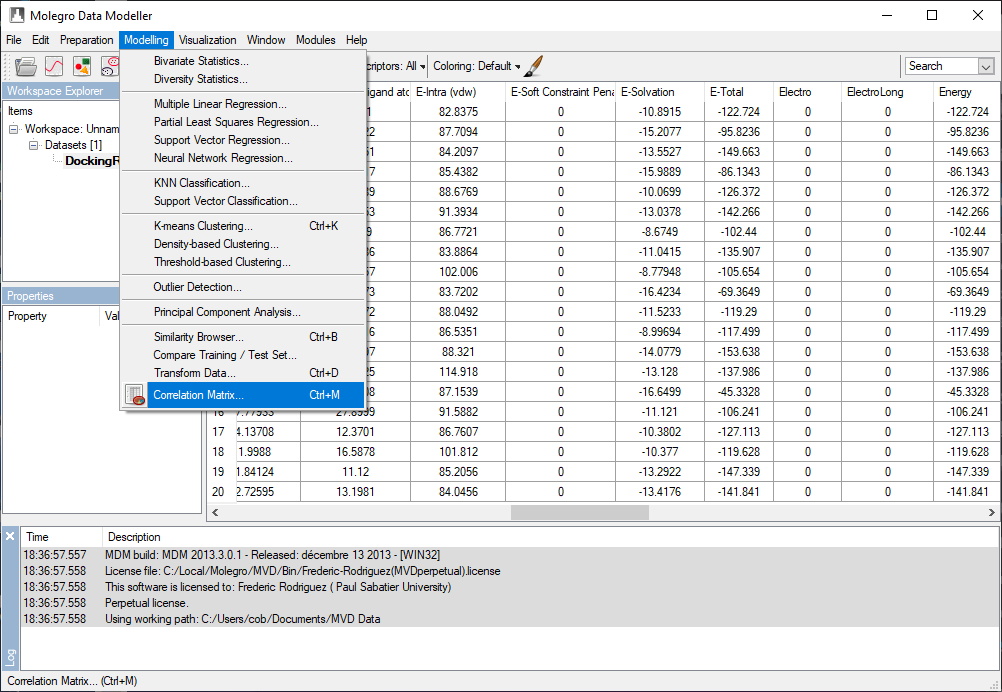The width and height of the screenshot is (1002, 692).
Task: Click the Property column header
Action: point(52,316)
